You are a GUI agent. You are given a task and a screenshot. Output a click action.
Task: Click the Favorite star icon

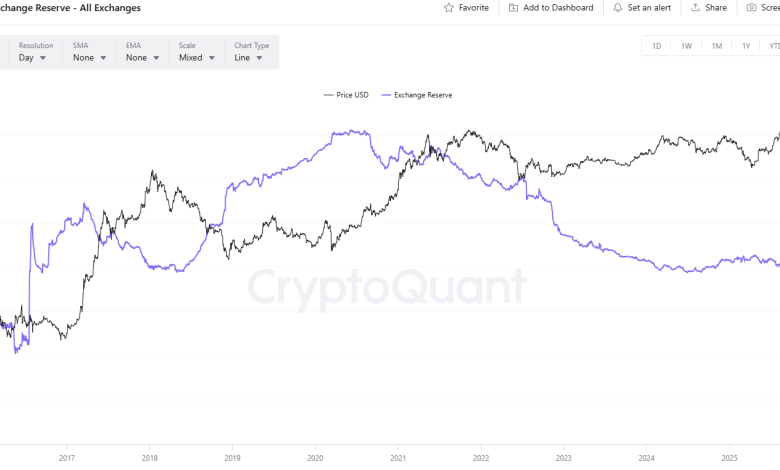click(448, 8)
